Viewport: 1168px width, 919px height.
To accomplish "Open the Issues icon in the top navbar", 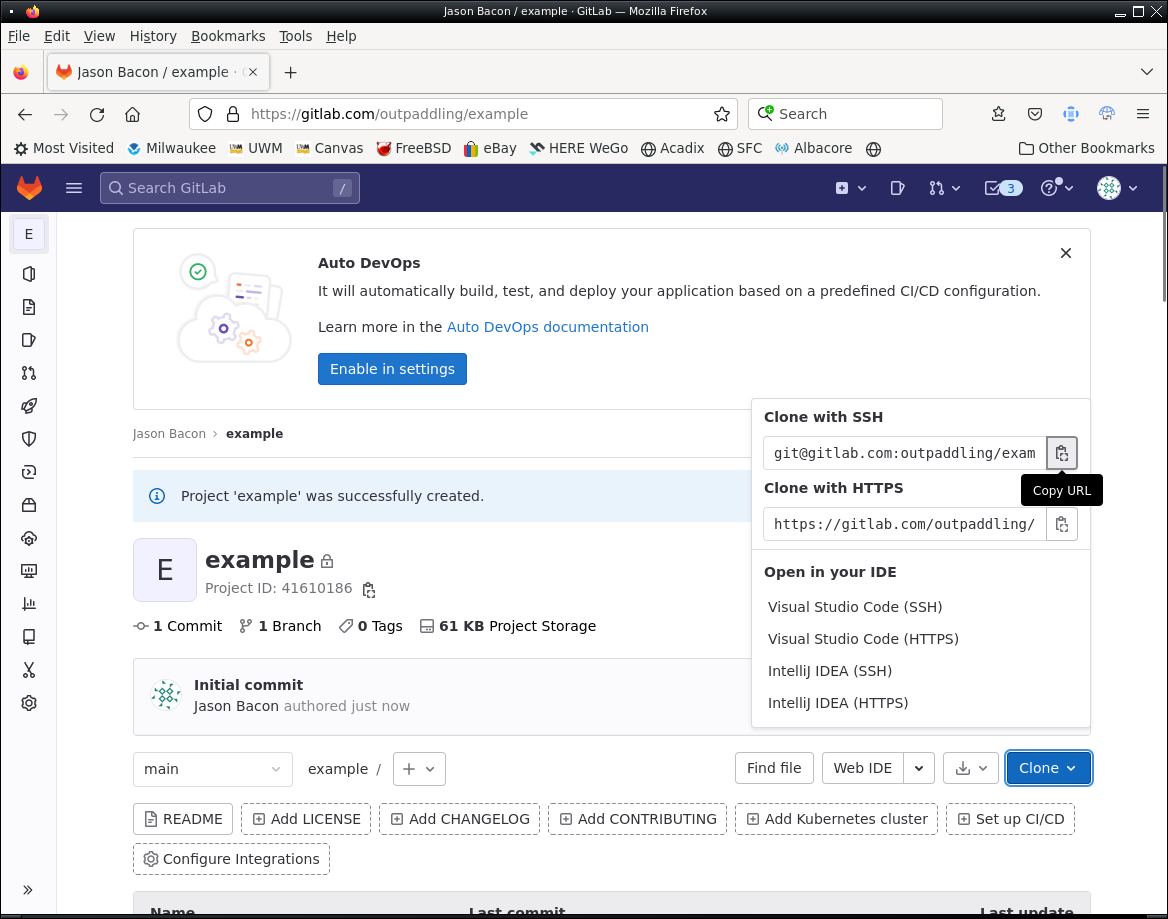I will 898,188.
